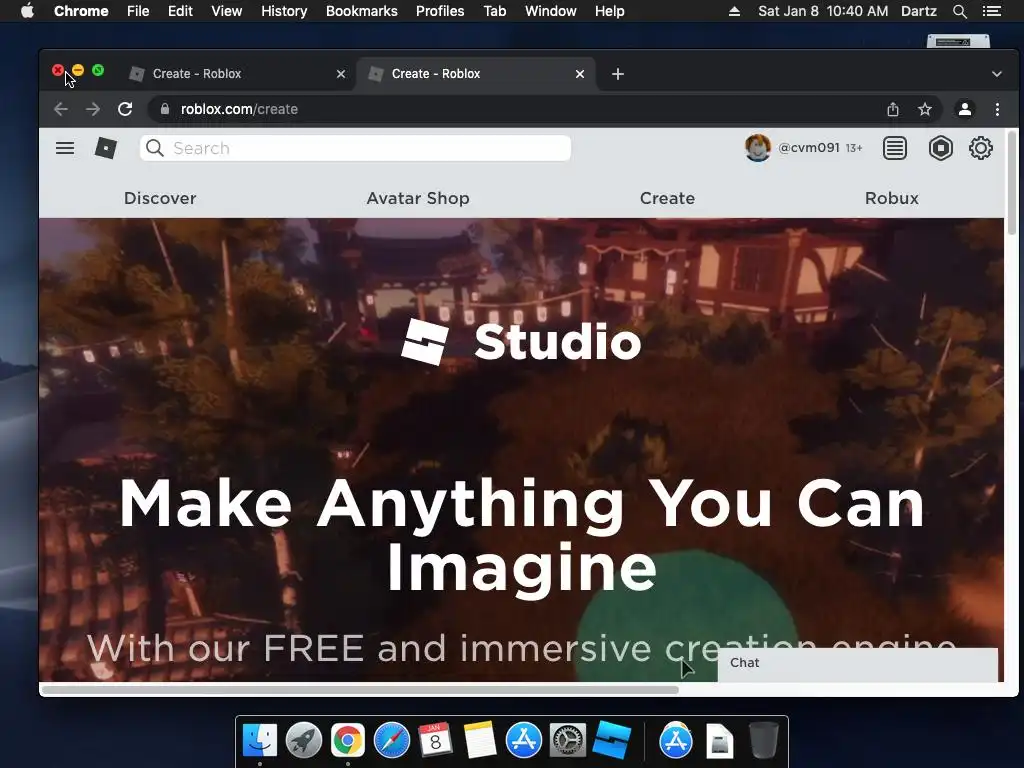Select the second Create - Roblox tab

[476, 74]
